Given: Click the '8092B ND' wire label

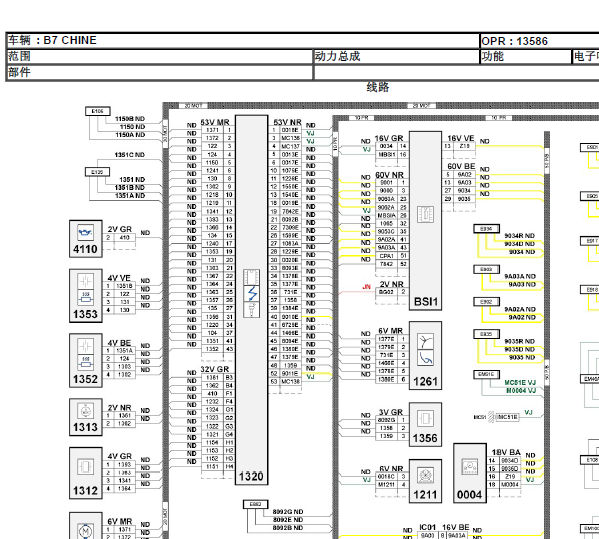Looking at the screenshot, I should point(288,528).
